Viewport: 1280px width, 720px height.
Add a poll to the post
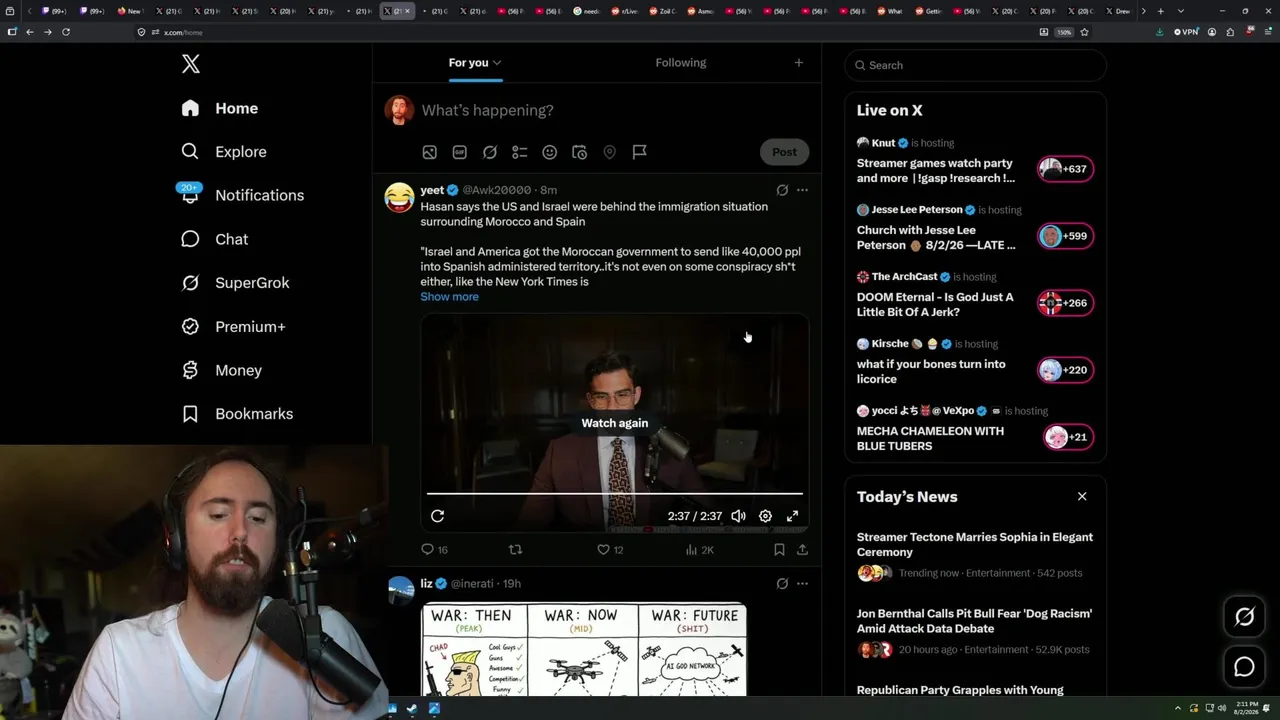(x=519, y=152)
